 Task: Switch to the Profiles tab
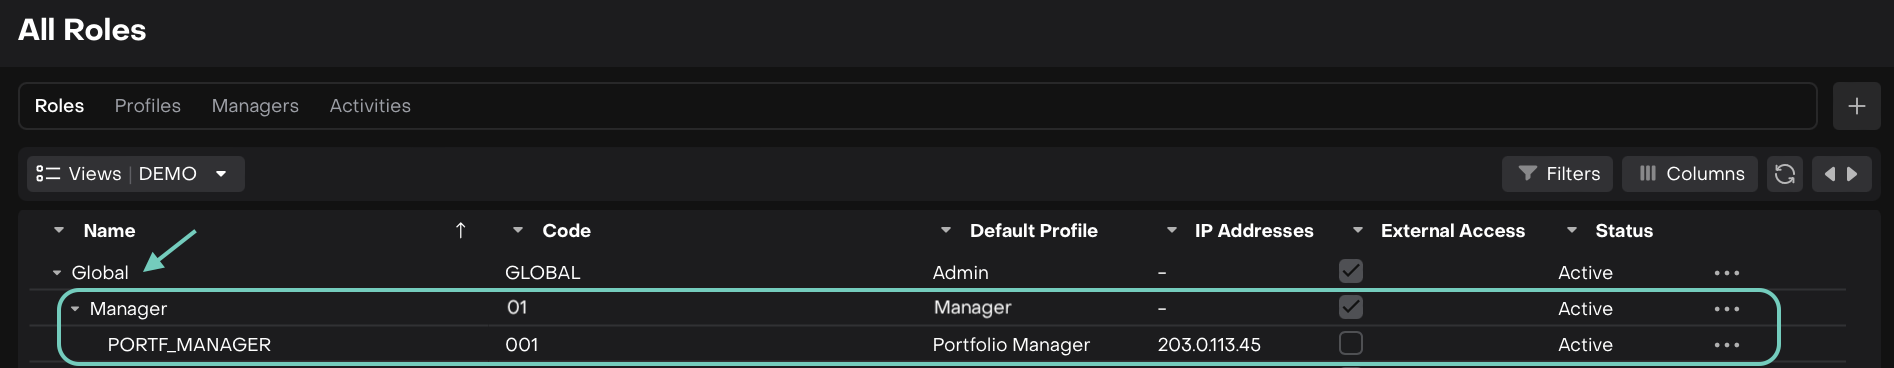[x=148, y=106]
